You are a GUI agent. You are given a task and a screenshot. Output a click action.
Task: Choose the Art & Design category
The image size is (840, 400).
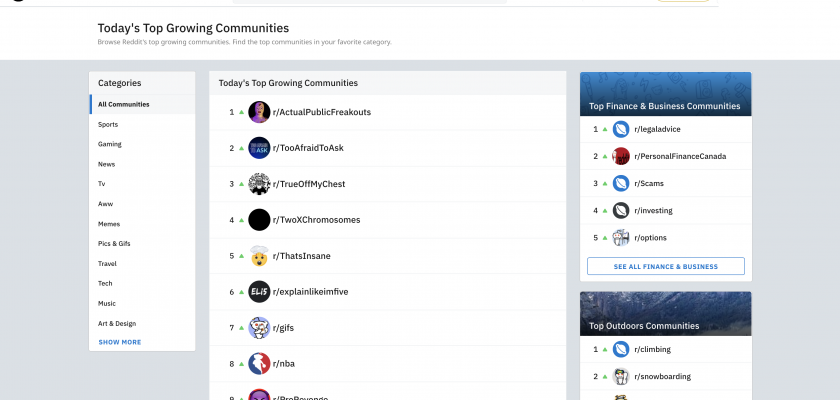click(x=116, y=323)
